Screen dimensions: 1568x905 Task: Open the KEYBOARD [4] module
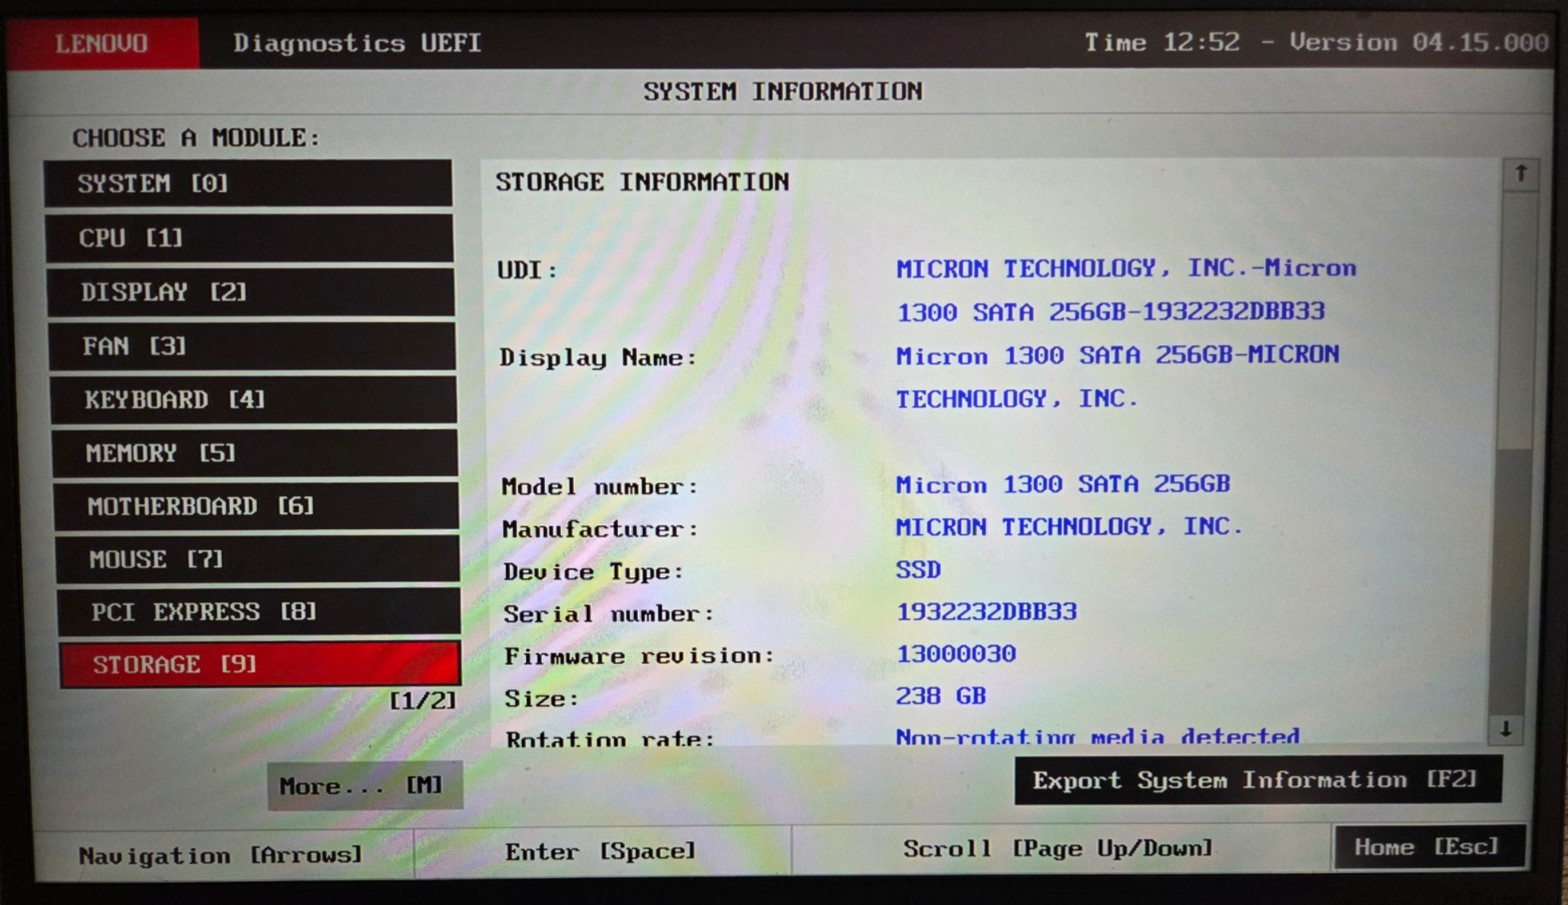tap(253, 400)
